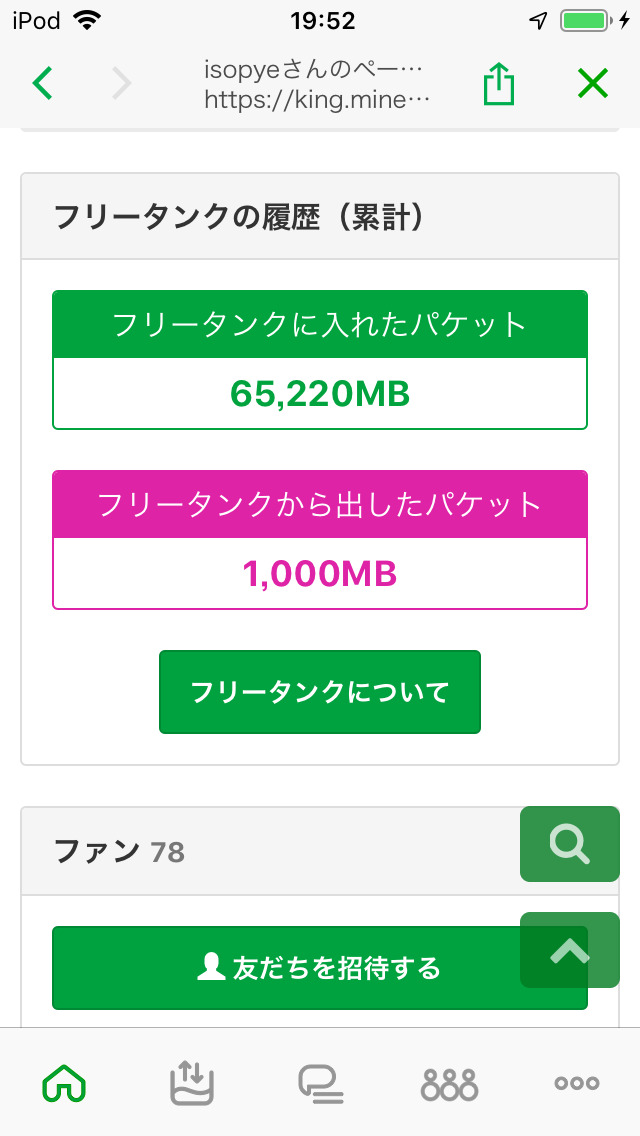Tap the battery indicator in status bar
This screenshot has height=1136, width=640.
click(586, 21)
